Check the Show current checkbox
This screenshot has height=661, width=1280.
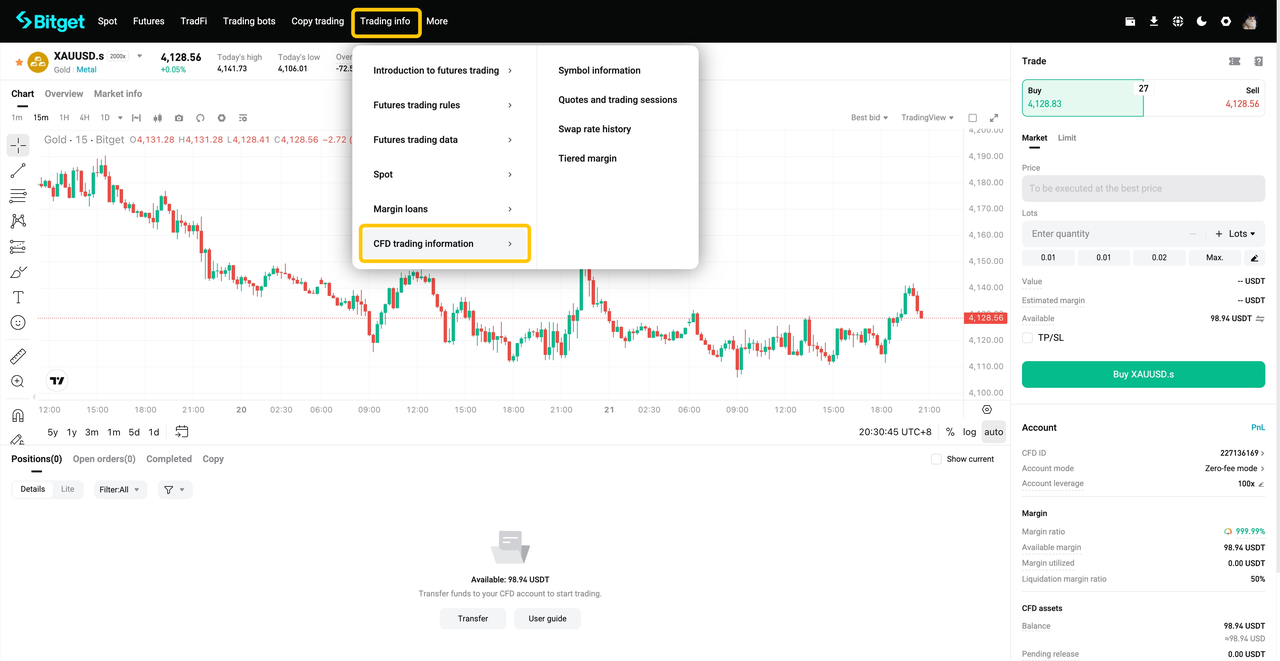pos(936,459)
